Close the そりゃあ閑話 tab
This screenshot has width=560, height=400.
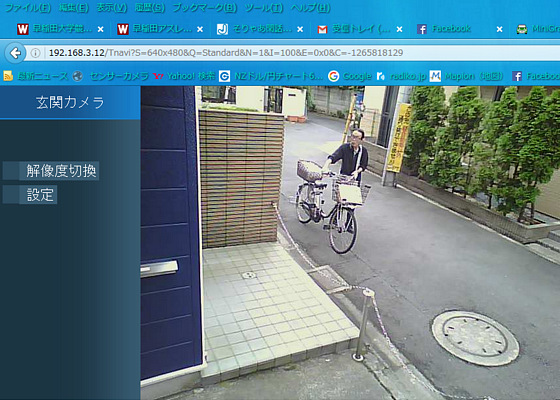pyautogui.click(x=300, y=29)
